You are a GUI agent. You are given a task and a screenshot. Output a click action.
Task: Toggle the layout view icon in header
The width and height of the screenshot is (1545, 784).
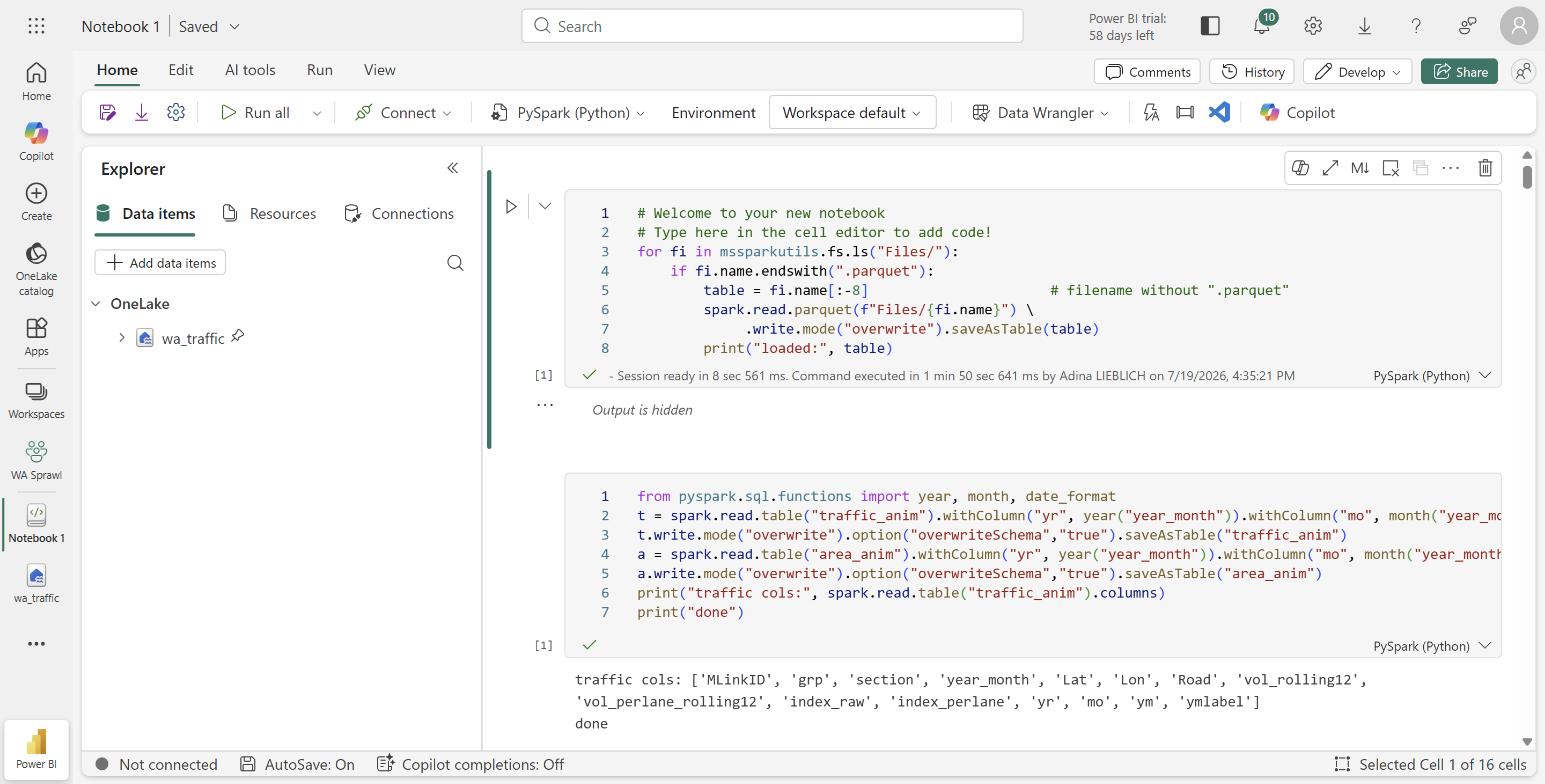point(1210,26)
